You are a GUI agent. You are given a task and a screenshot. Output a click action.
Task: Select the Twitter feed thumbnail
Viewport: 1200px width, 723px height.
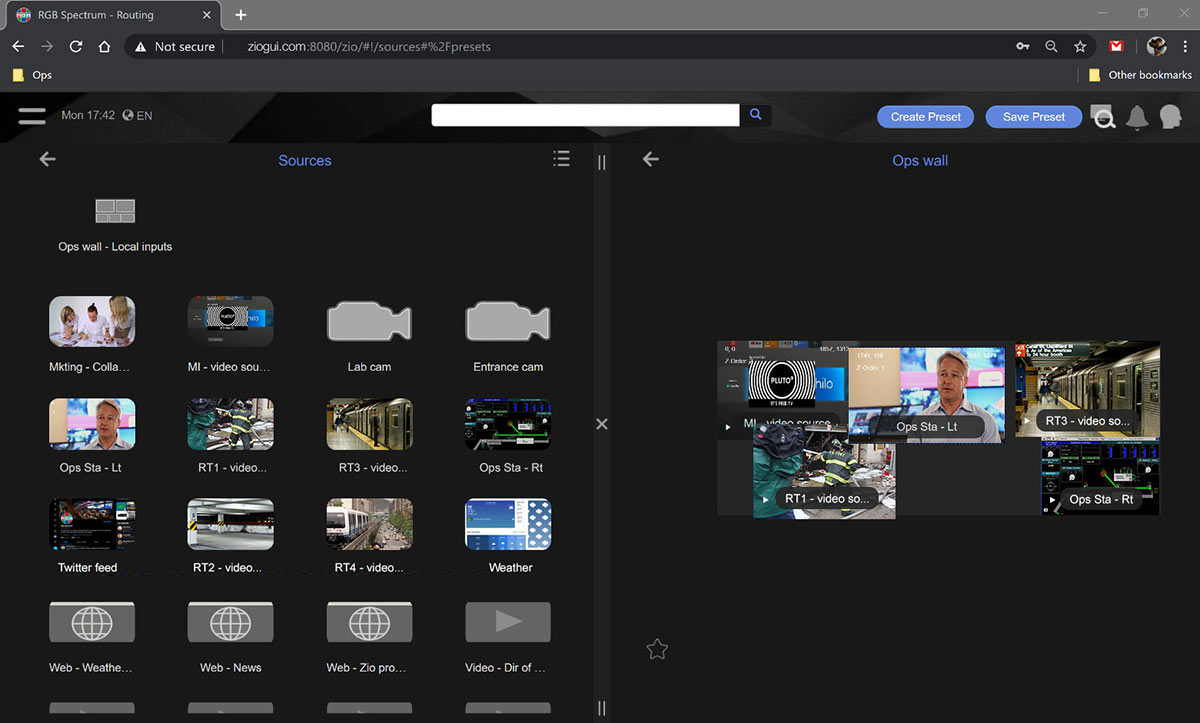pyautogui.click(x=92, y=524)
